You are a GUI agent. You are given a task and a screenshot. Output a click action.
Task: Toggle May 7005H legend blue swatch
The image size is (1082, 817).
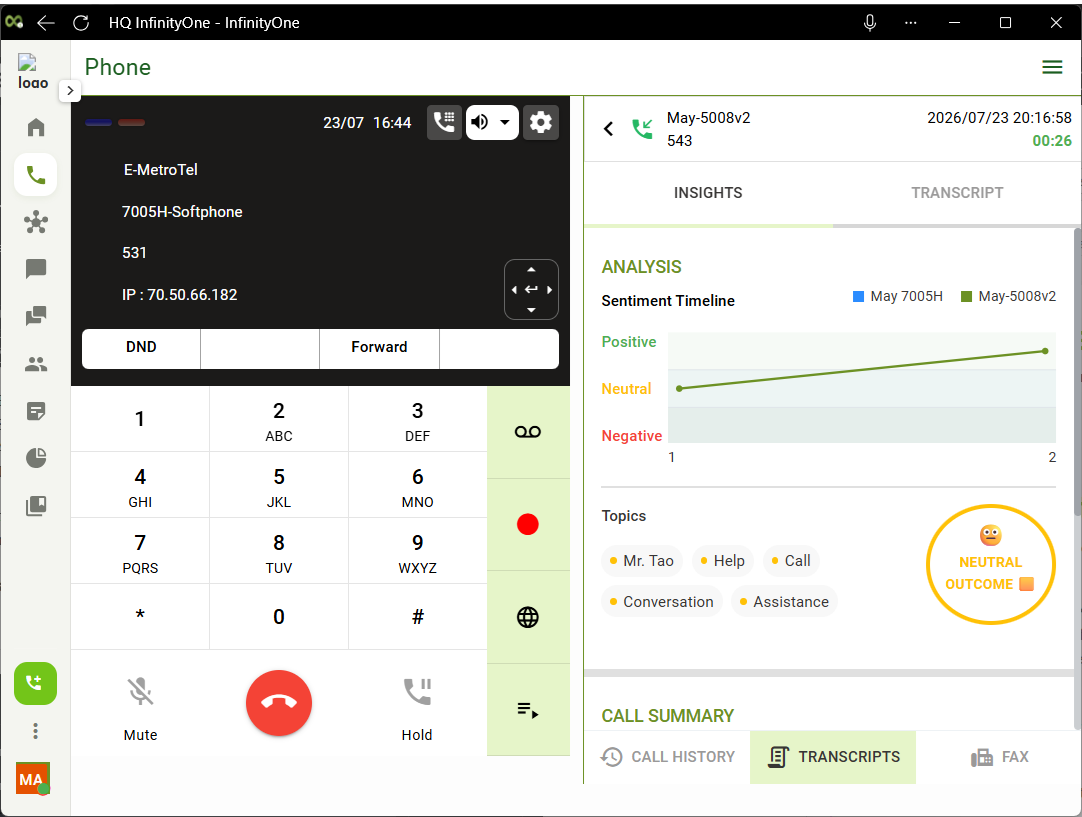tap(858, 297)
